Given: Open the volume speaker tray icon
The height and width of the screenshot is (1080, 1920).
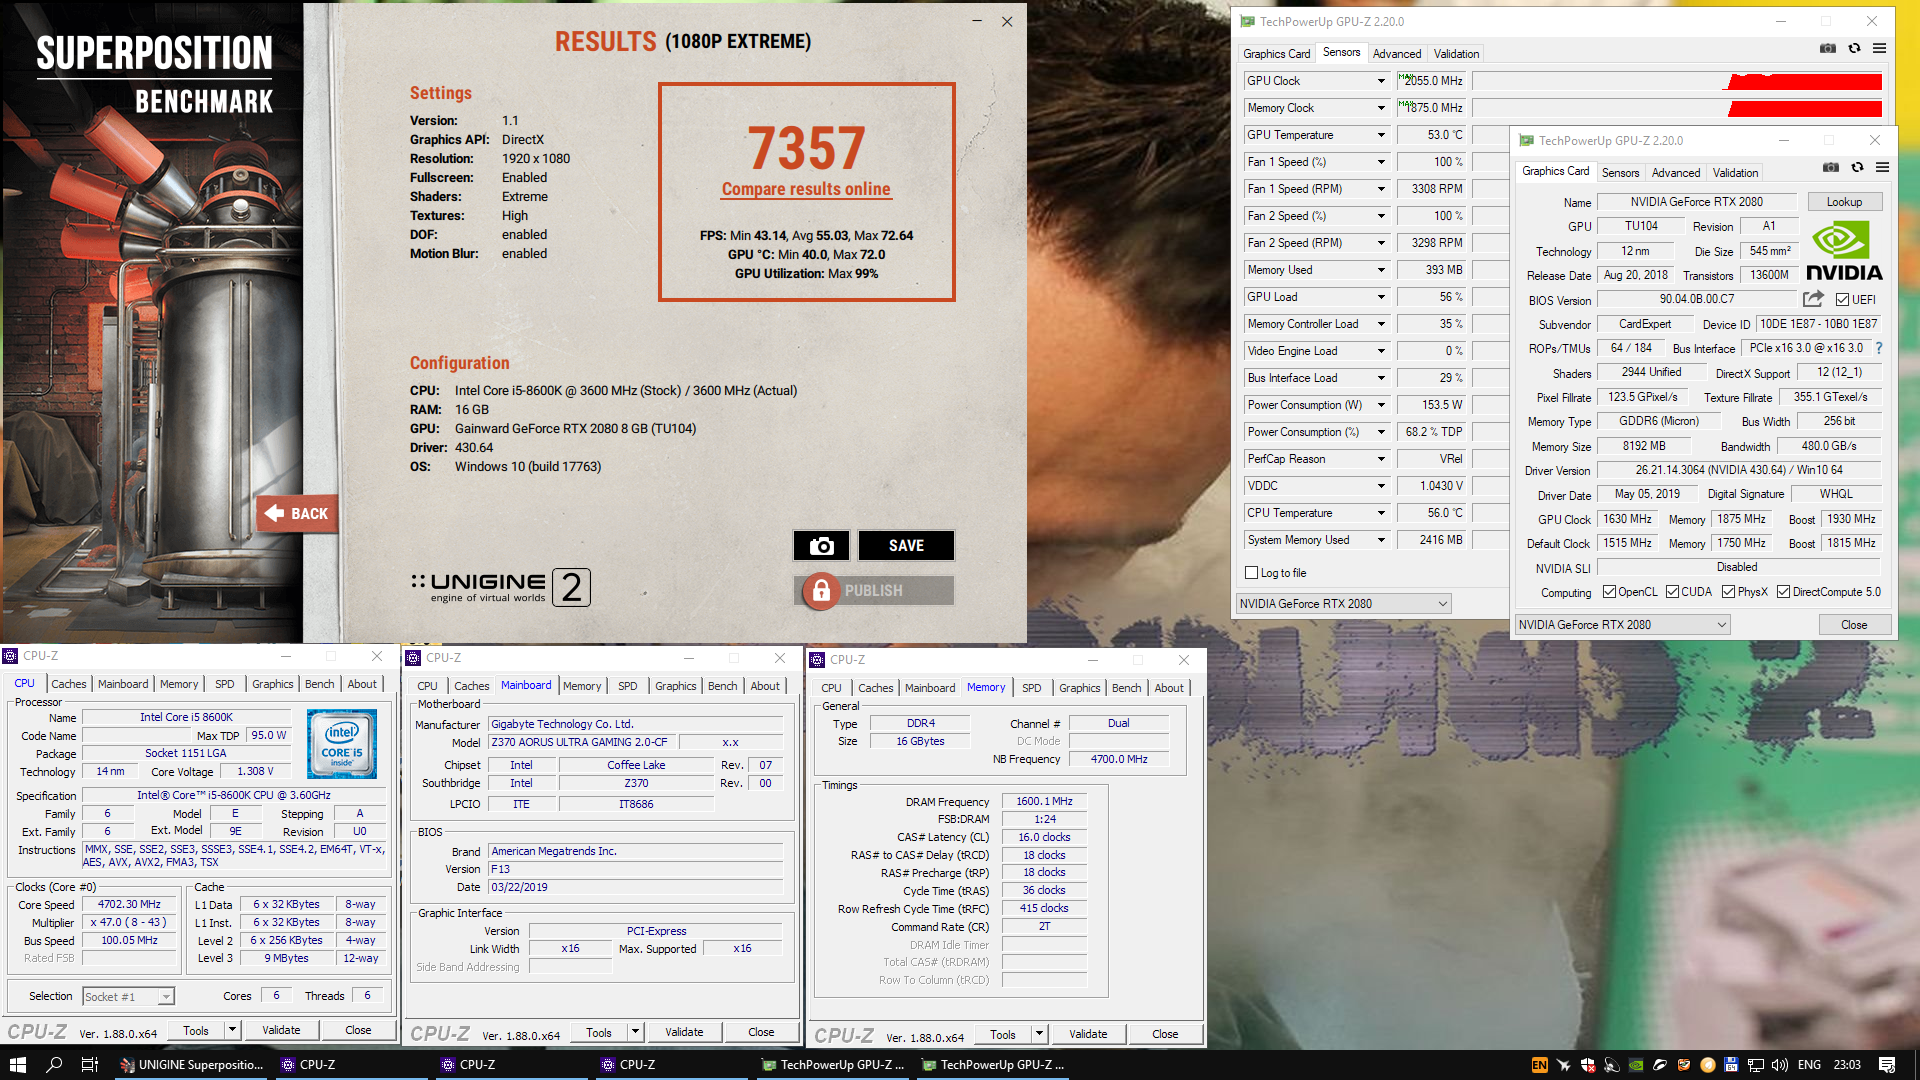Looking at the screenshot, I should pyautogui.click(x=1780, y=1065).
